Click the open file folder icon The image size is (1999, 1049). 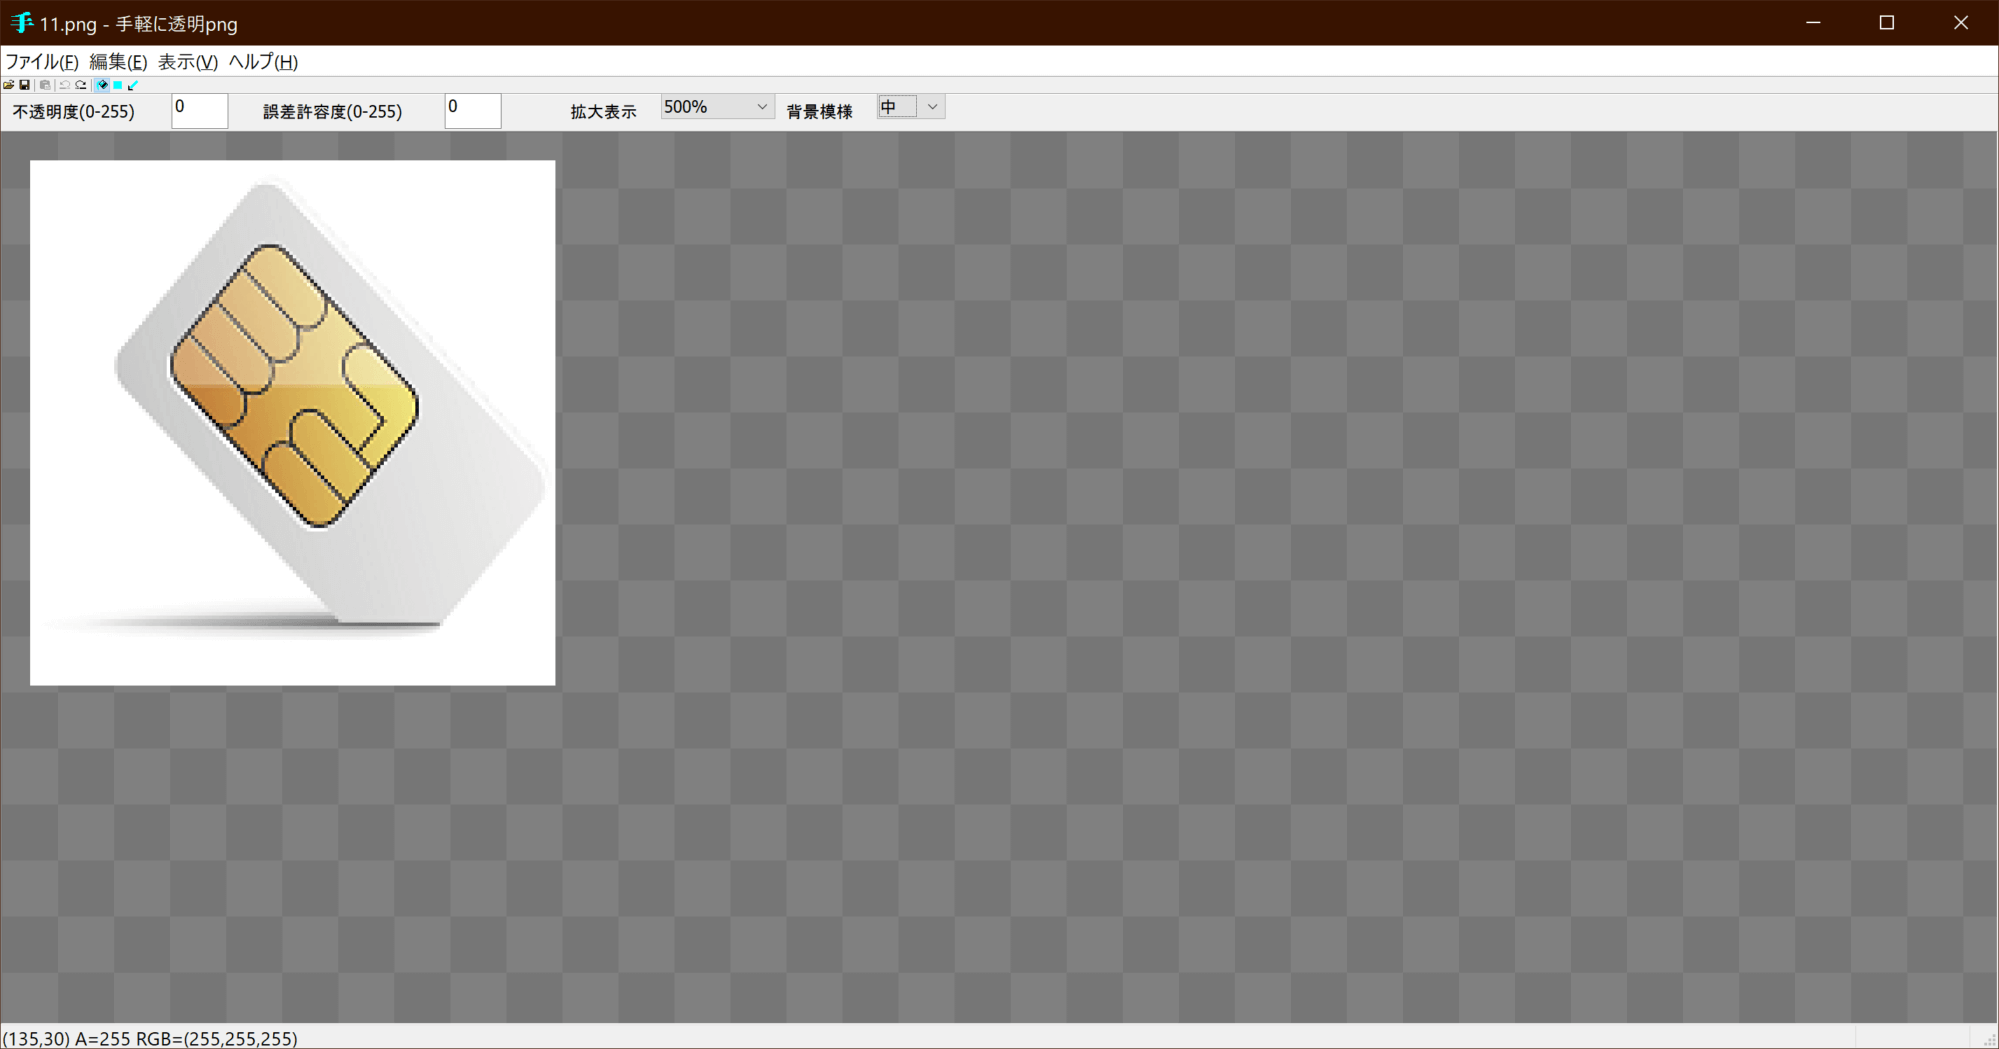[9, 85]
